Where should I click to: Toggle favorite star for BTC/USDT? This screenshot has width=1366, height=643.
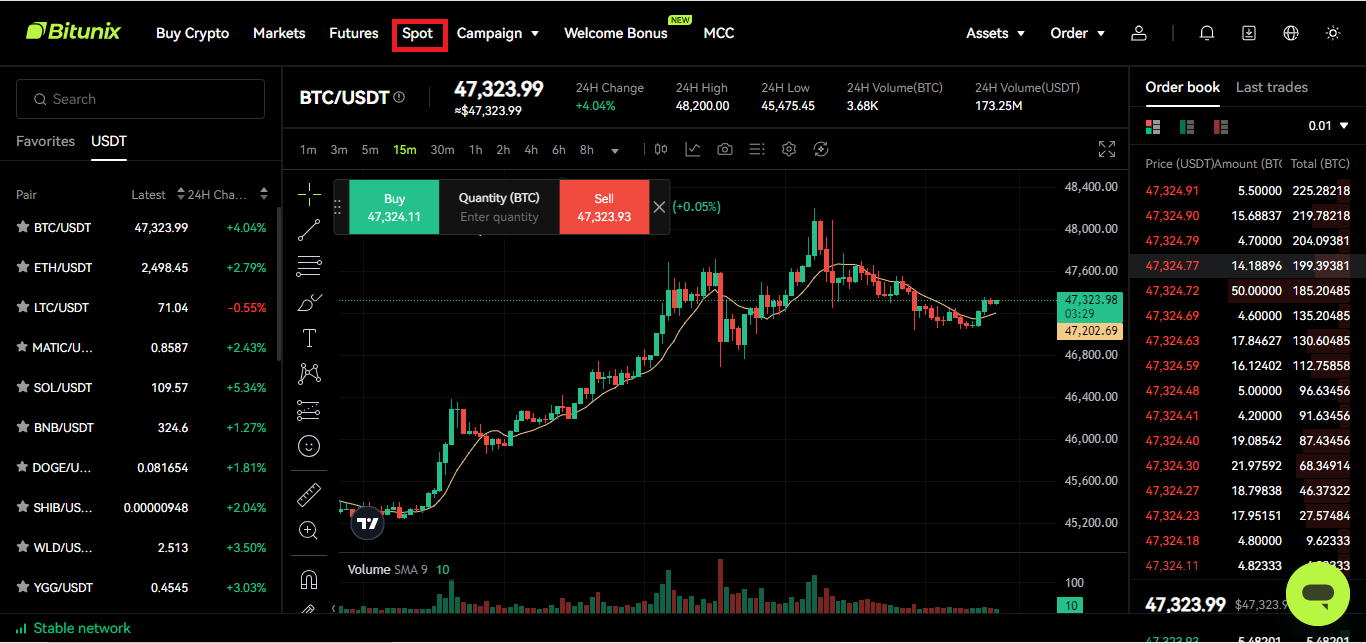point(22,227)
